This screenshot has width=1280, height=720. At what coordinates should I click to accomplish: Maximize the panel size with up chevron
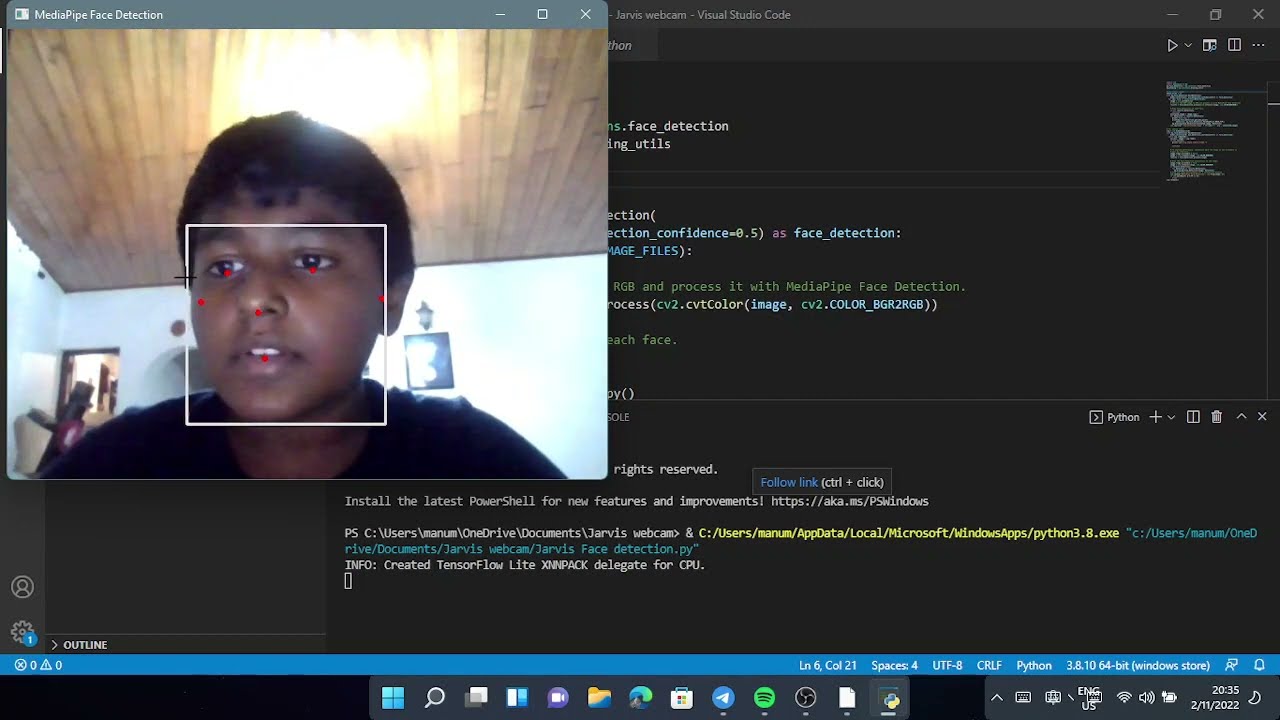tap(1241, 417)
